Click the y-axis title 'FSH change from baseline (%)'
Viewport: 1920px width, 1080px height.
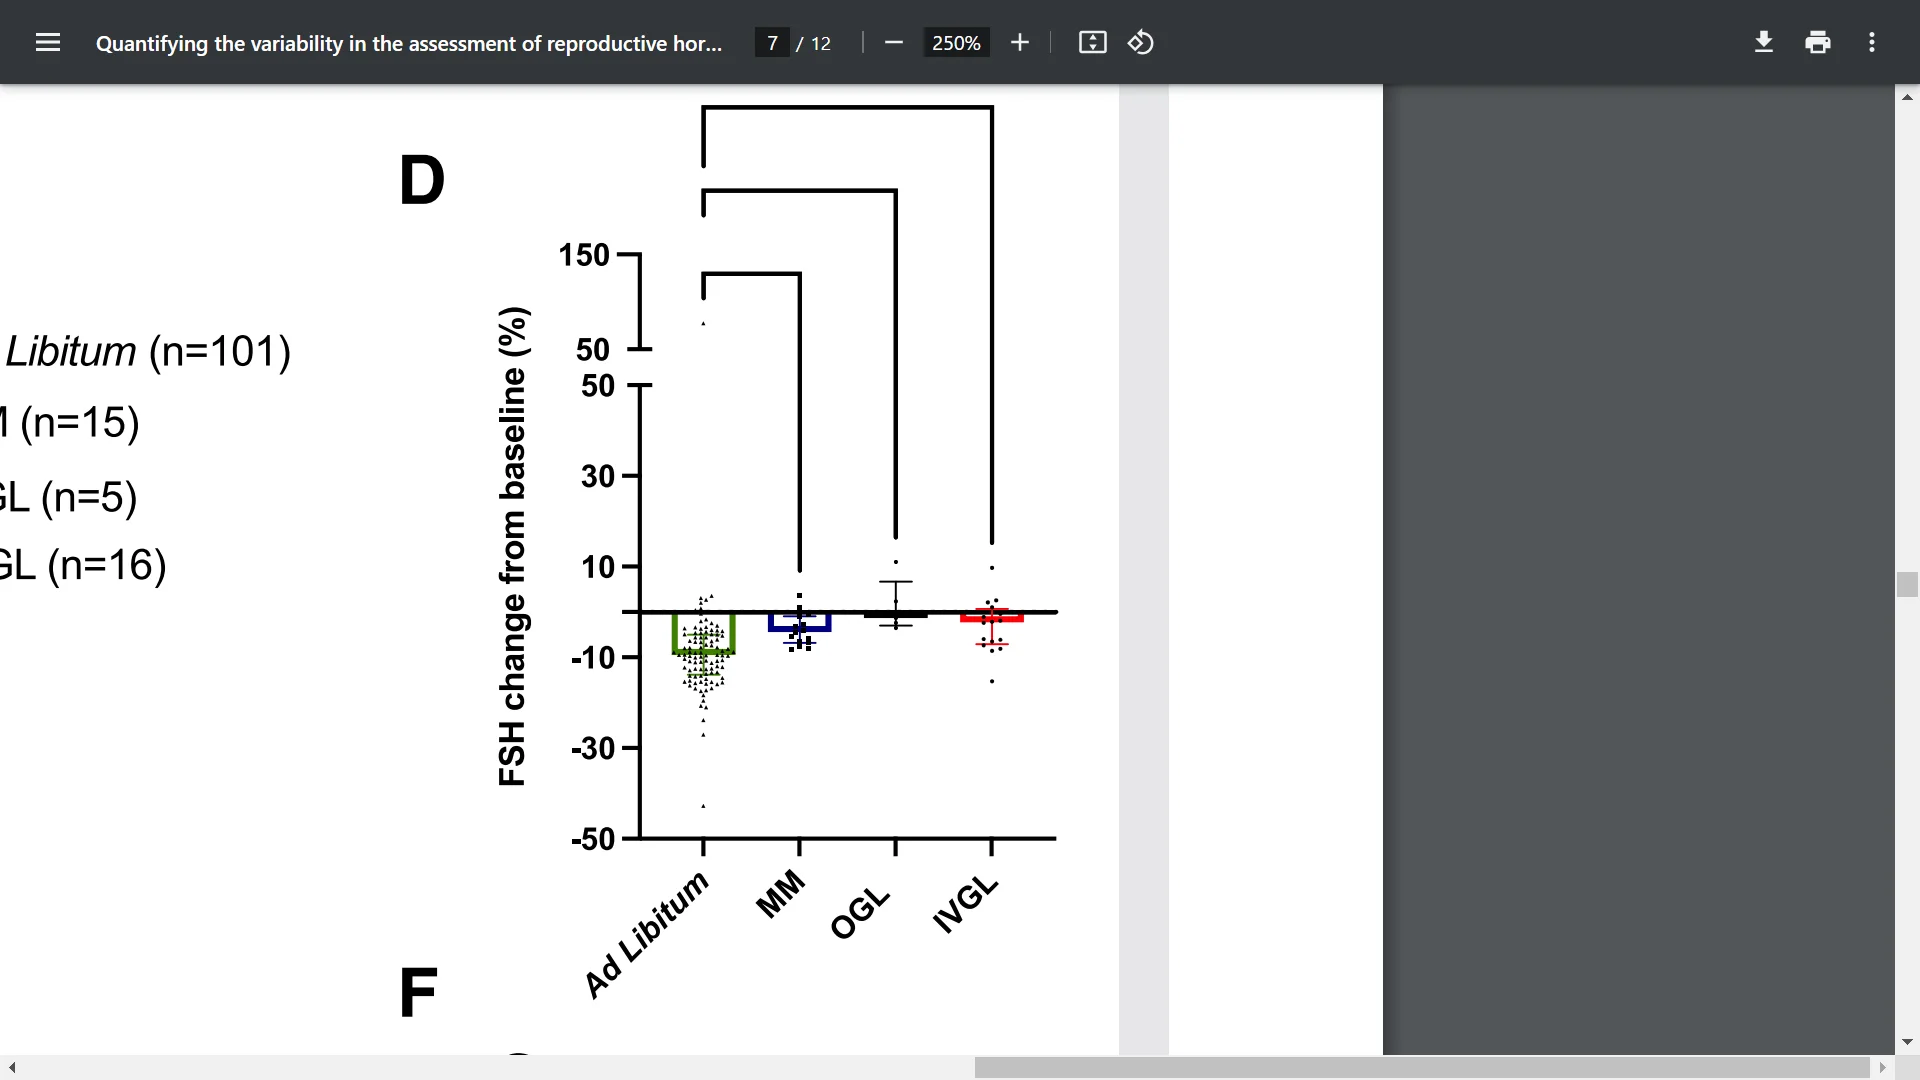click(x=512, y=546)
